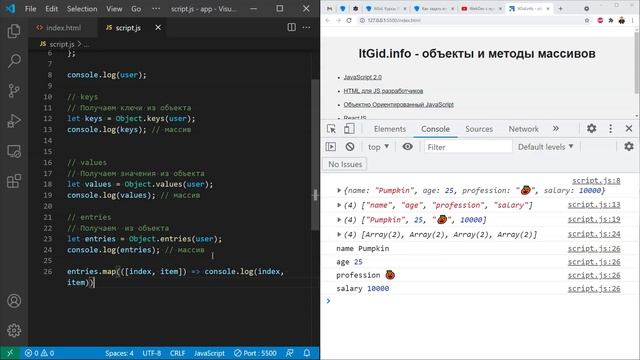Open the Go menu
The image size is (640, 360).
coord(136,9)
